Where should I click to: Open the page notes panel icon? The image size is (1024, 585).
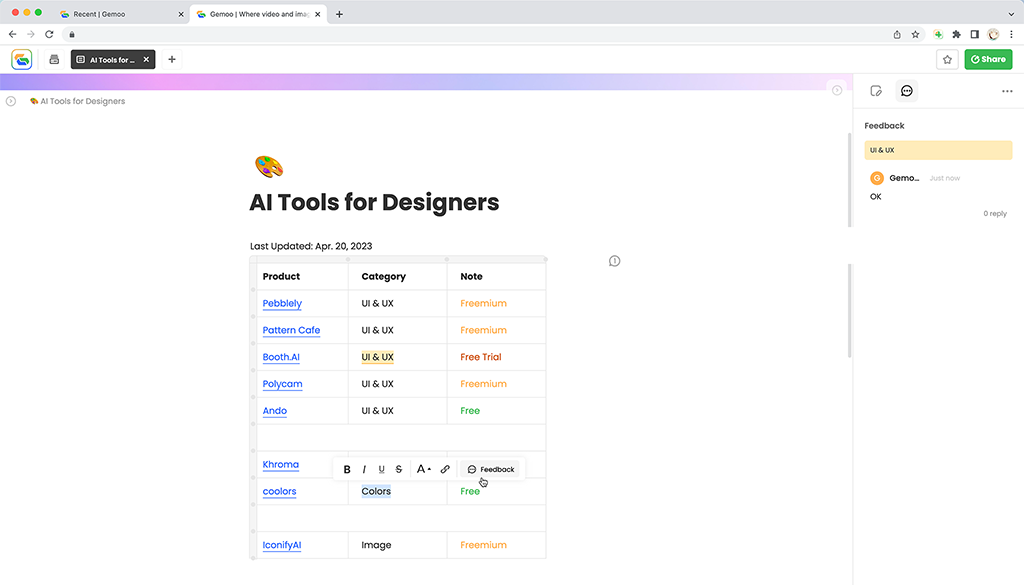click(x=876, y=91)
